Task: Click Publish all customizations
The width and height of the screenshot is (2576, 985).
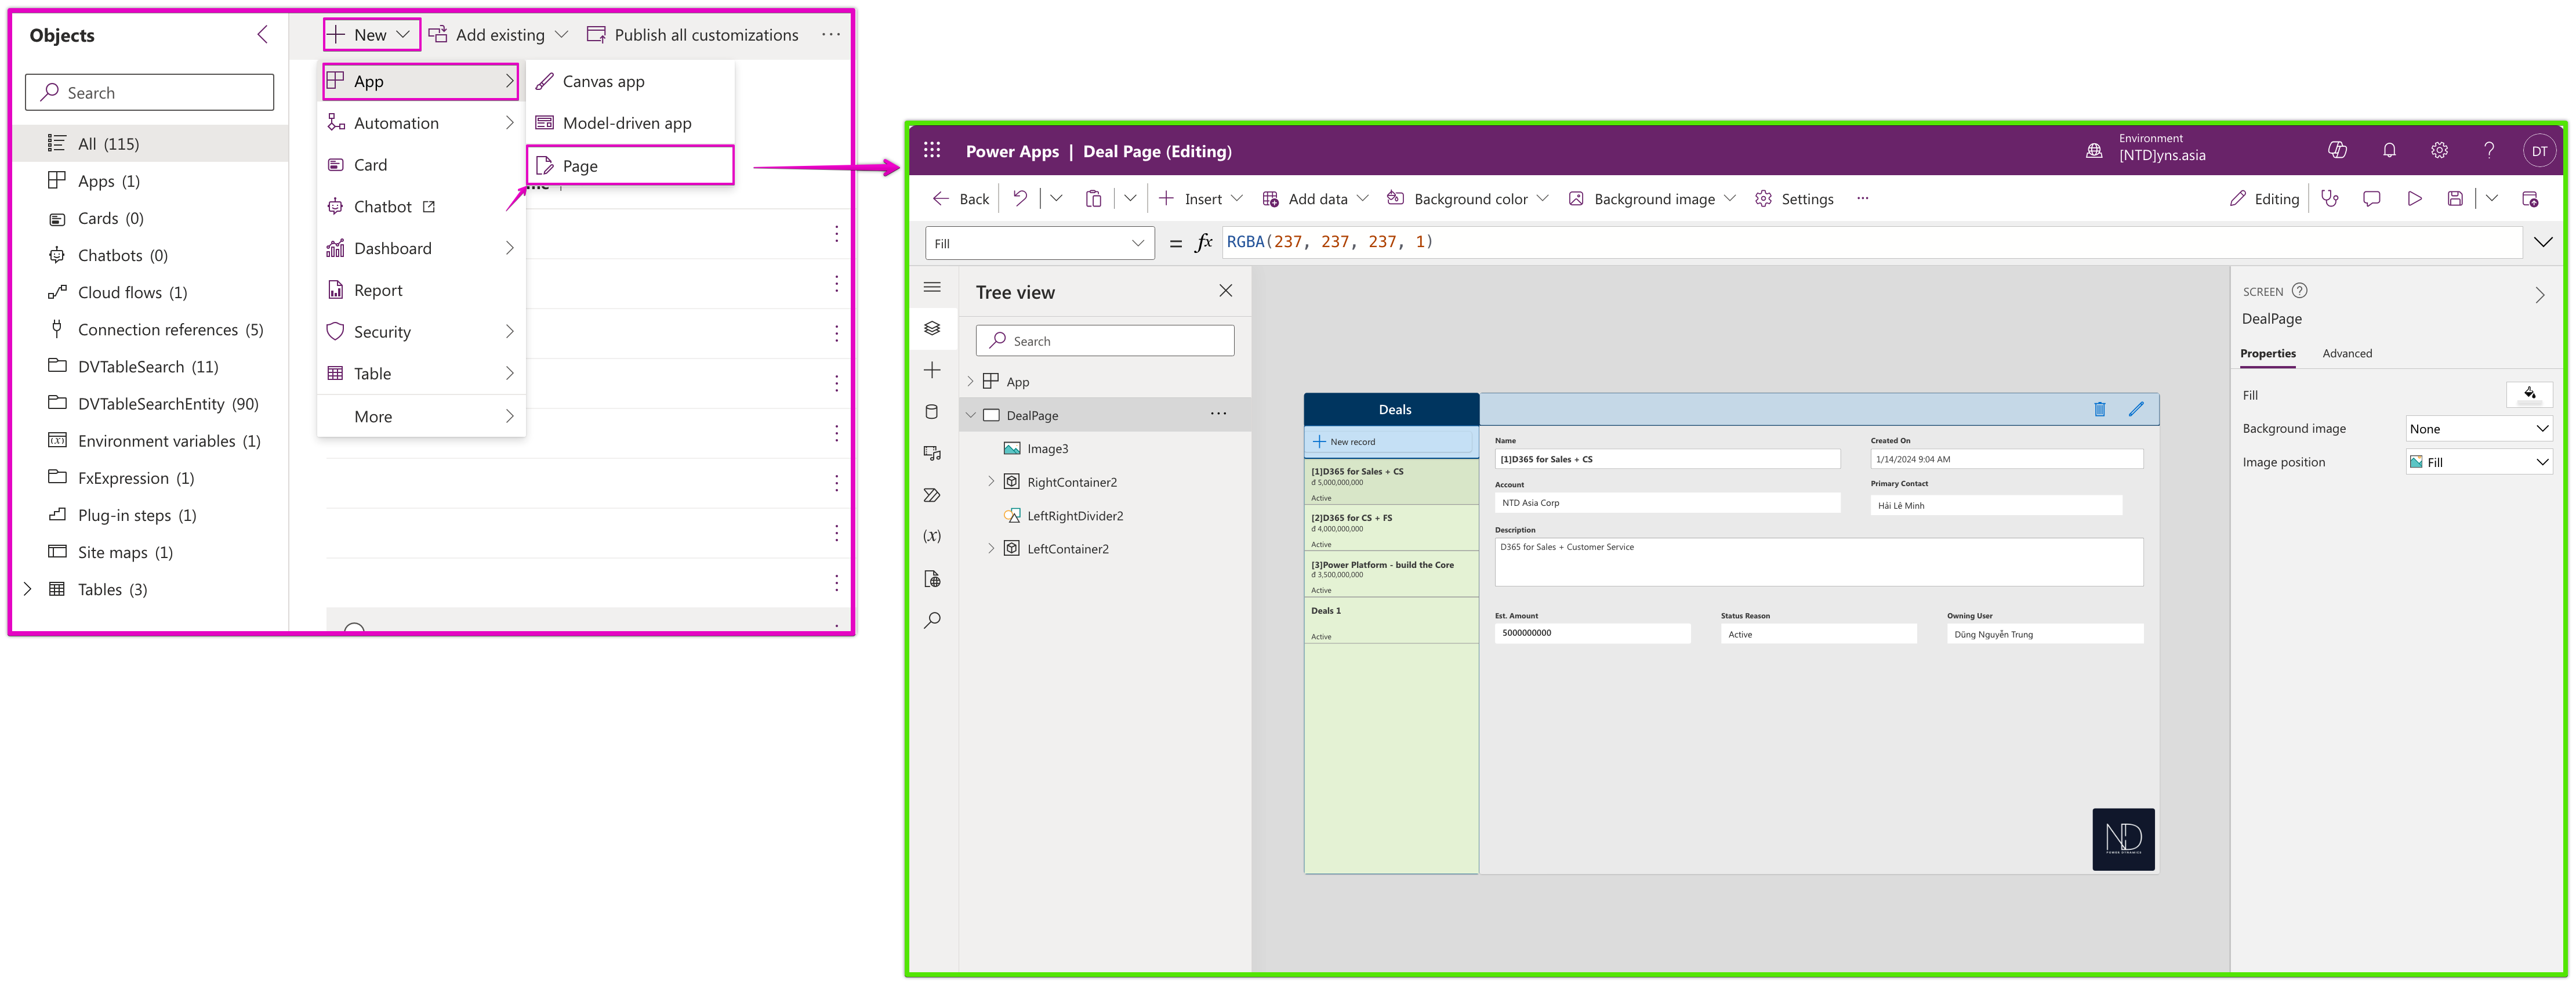Action: pos(692,35)
